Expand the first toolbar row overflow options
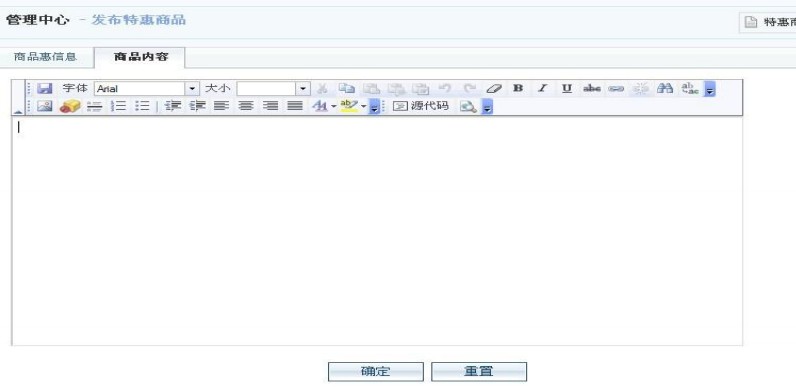Screen dimensions: 796x390 710,89
